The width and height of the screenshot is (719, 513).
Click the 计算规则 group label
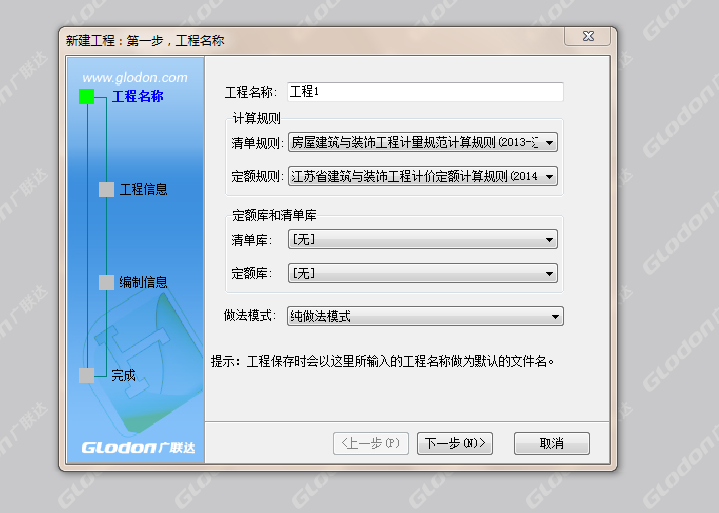pyautogui.click(x=256, y=118)
